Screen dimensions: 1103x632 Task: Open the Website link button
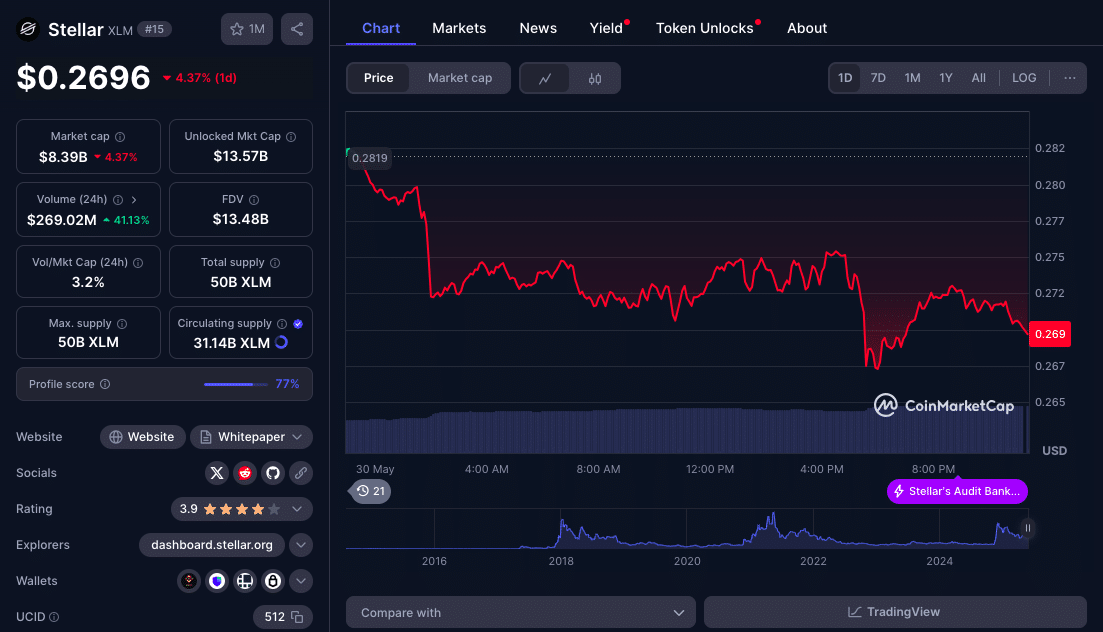(x=143, y=437)
